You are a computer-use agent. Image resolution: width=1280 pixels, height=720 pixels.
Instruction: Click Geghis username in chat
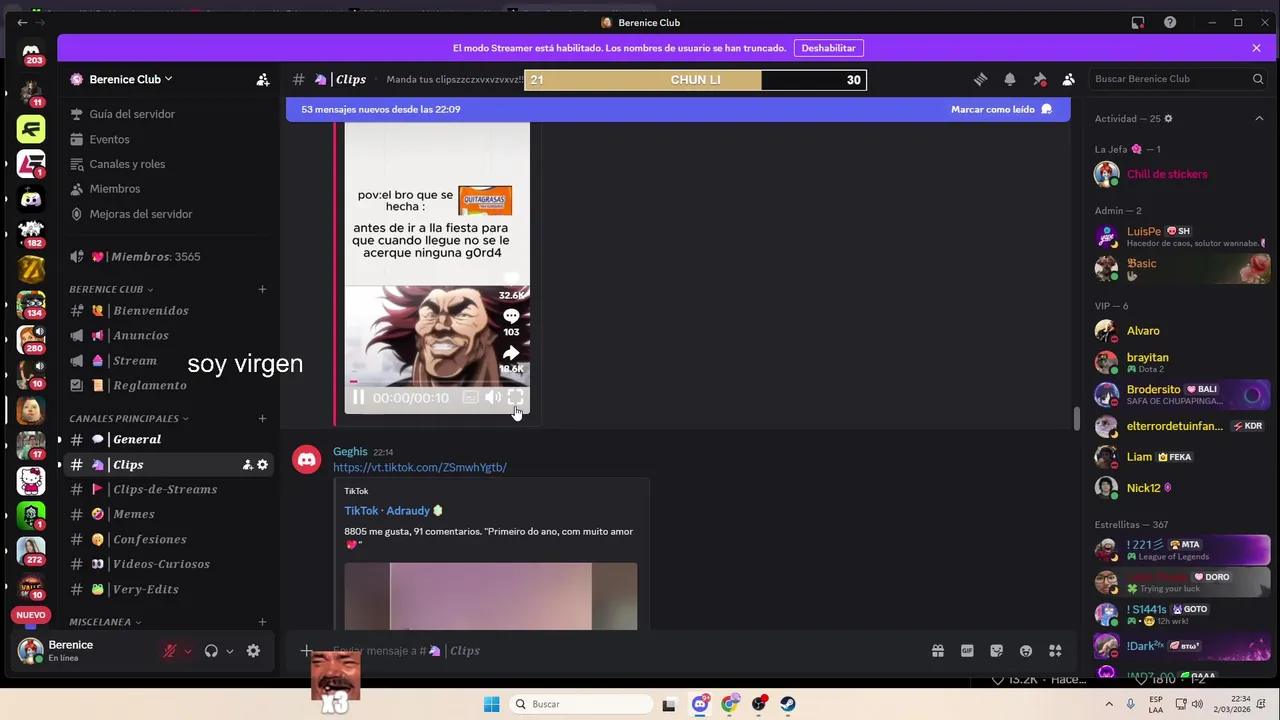coord(350,452)
